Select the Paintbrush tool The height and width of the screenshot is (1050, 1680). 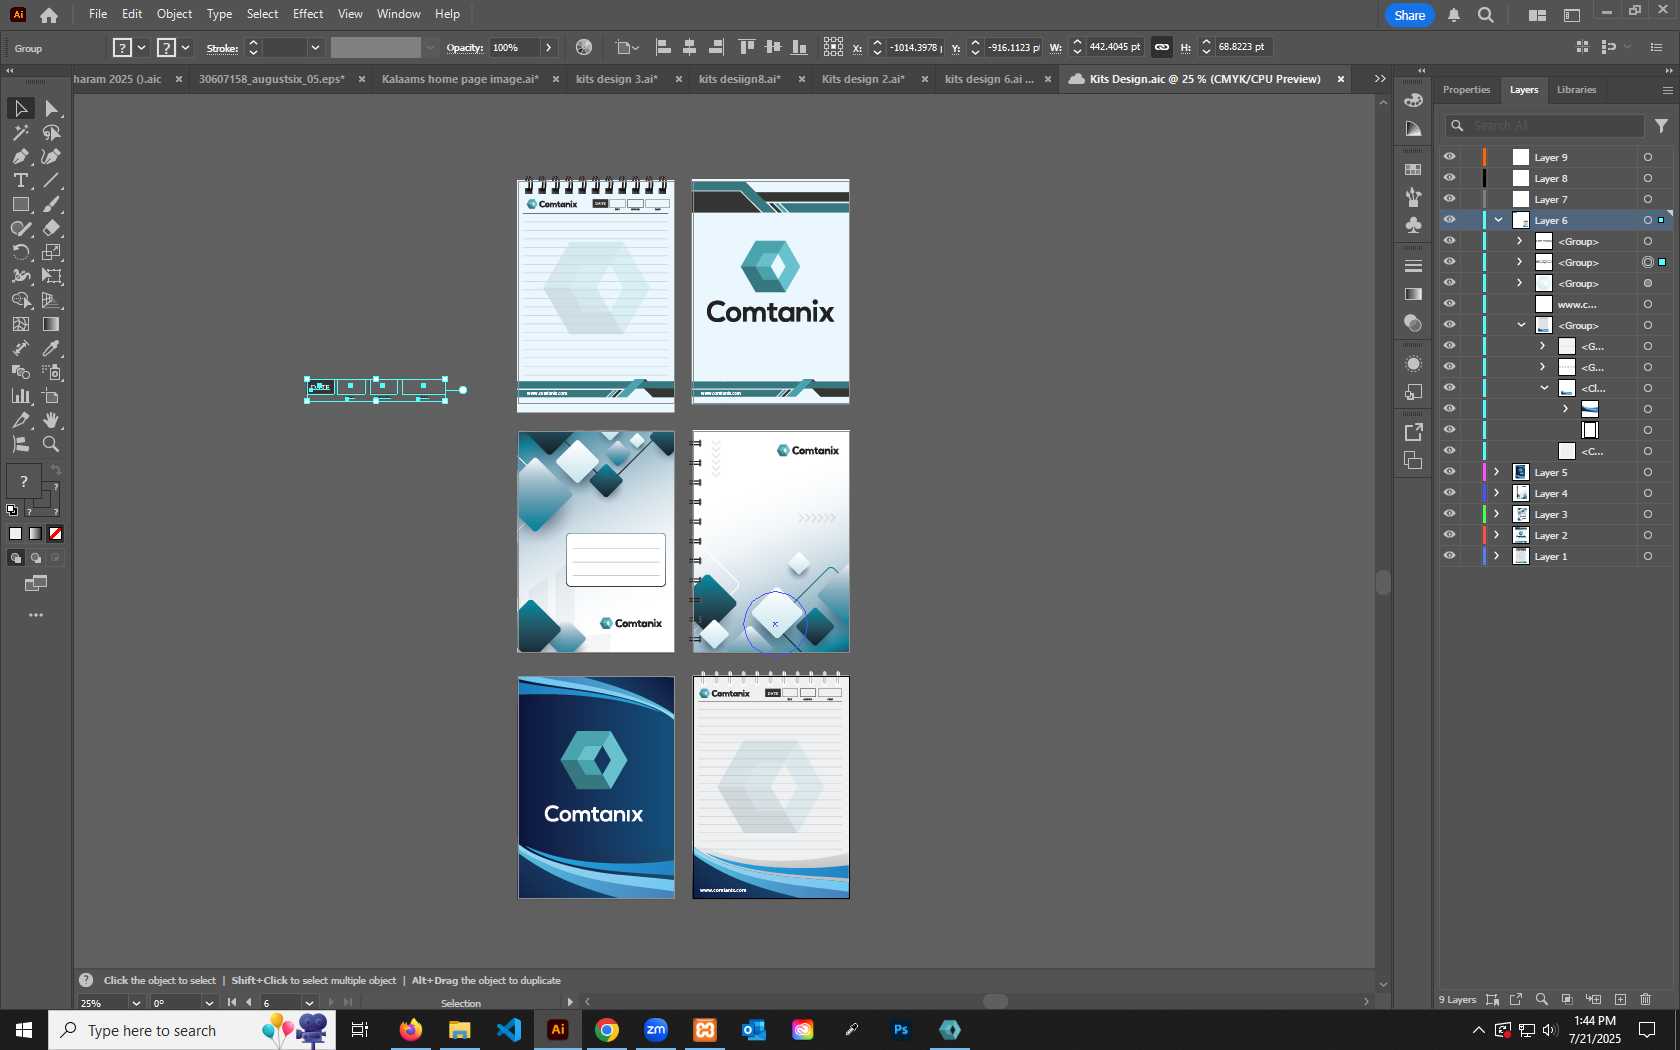[x=52, y=204]
